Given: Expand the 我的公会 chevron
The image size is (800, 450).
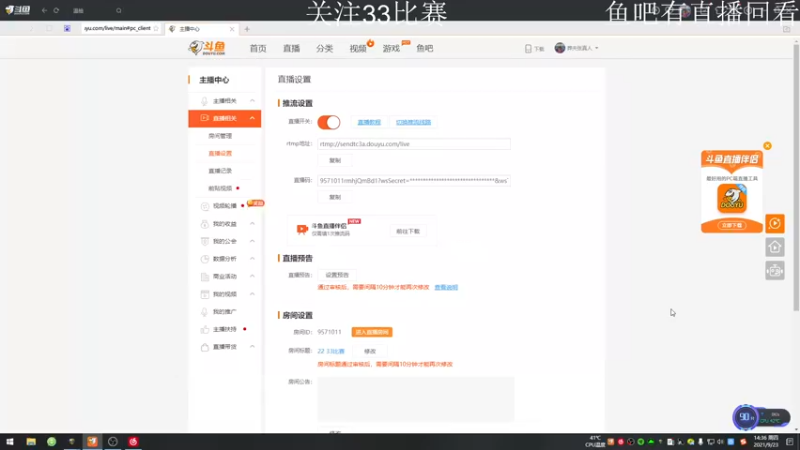Looking at the screenshot, I should click(252, 241).
